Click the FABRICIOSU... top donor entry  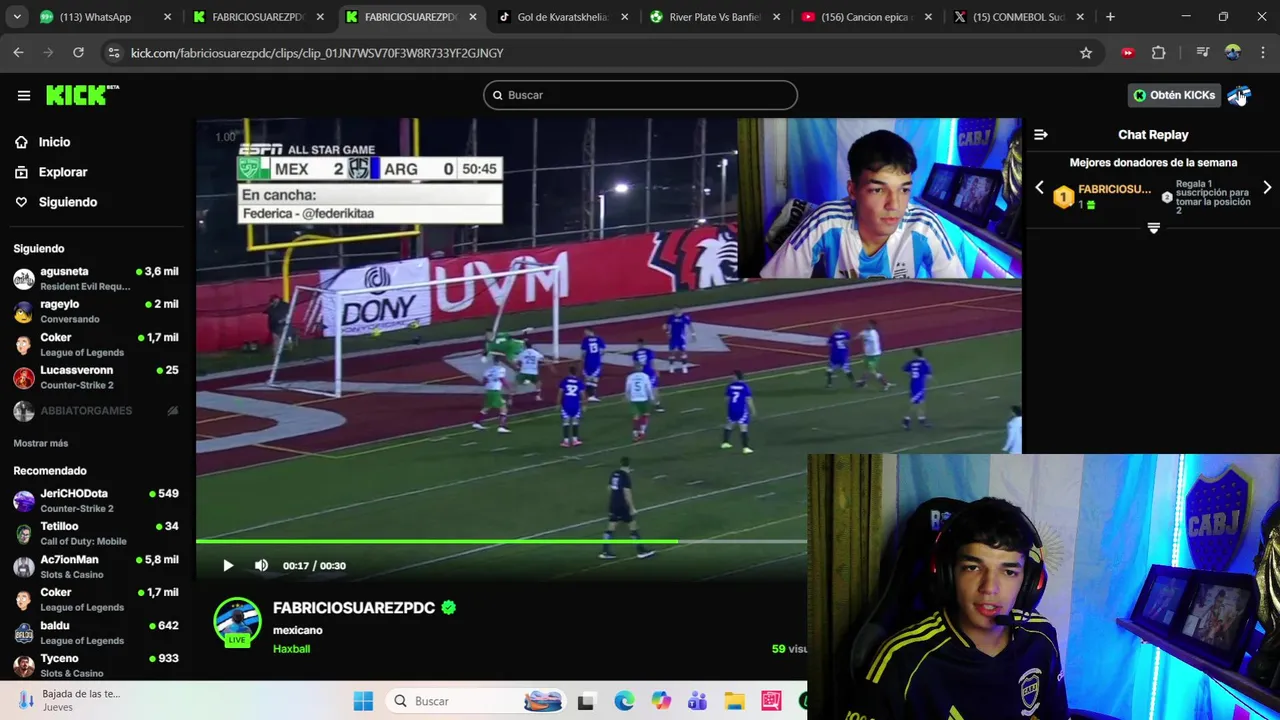[x=1103, y=196]
